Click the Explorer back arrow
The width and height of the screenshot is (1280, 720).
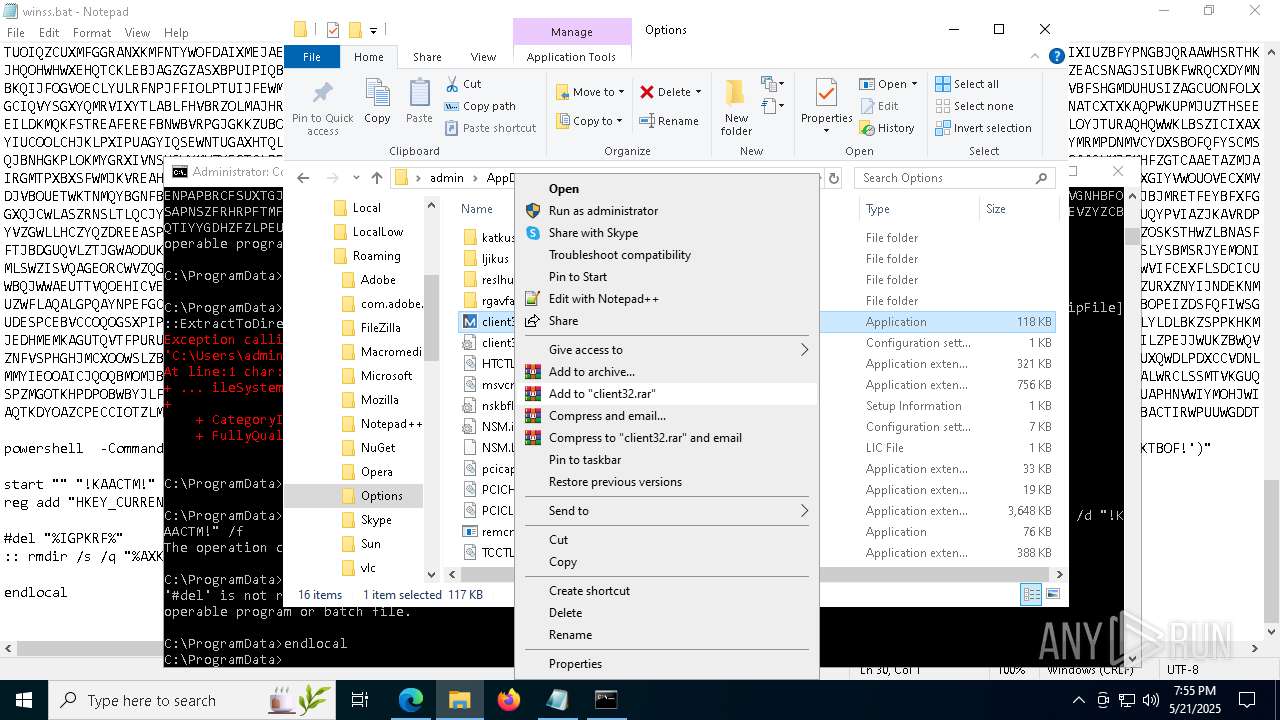point(303,178)
